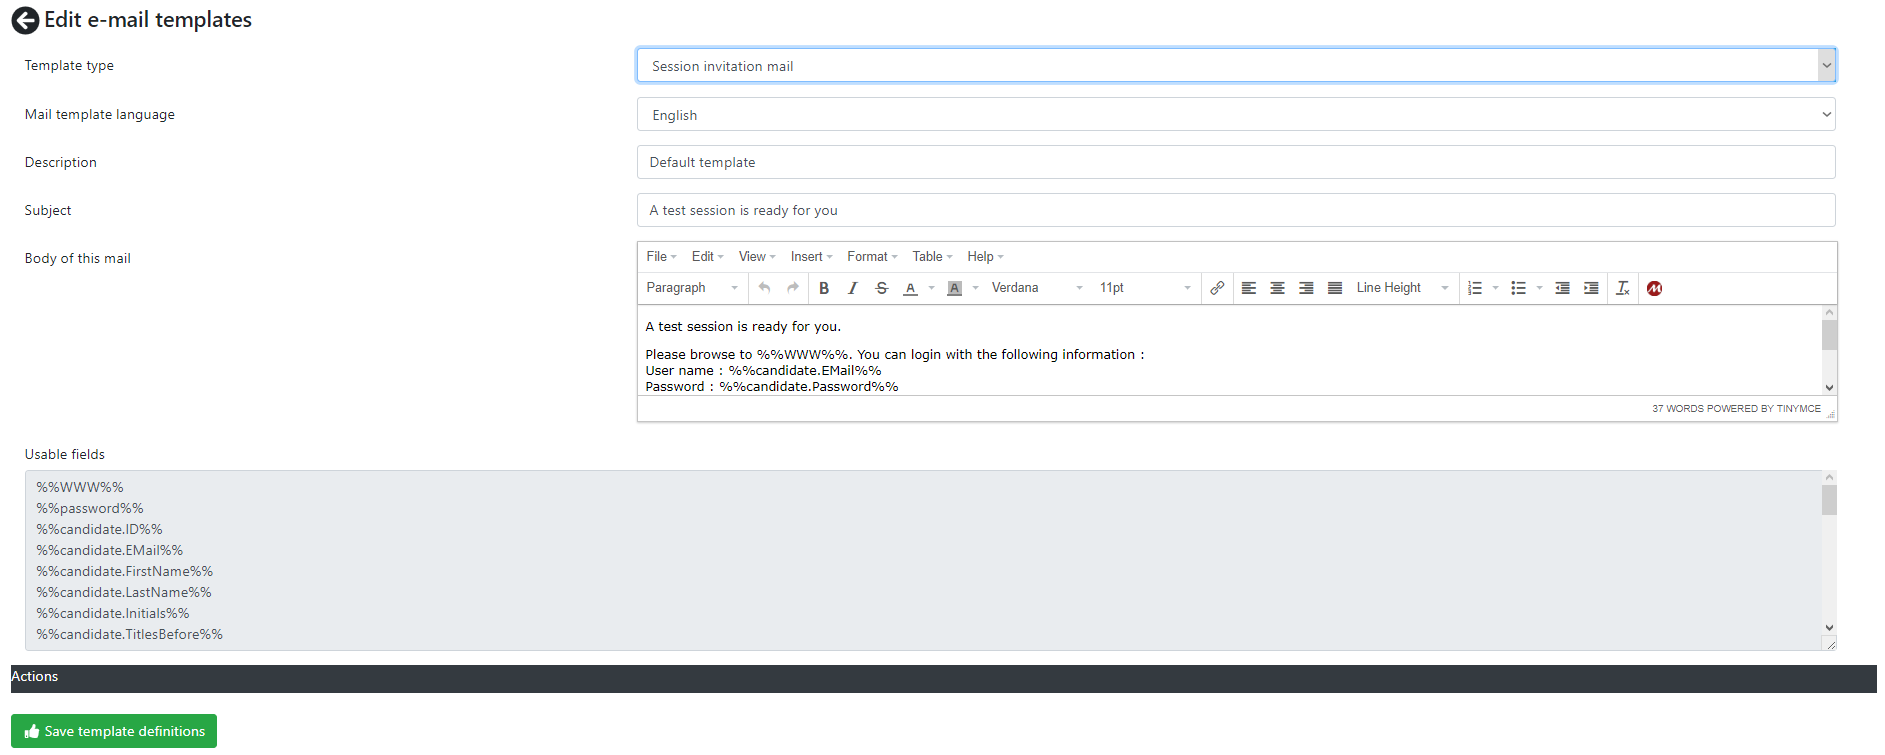Click the 37 WORDS counter
Screen dimensions: 1885x755
[x=1678, y=409]
